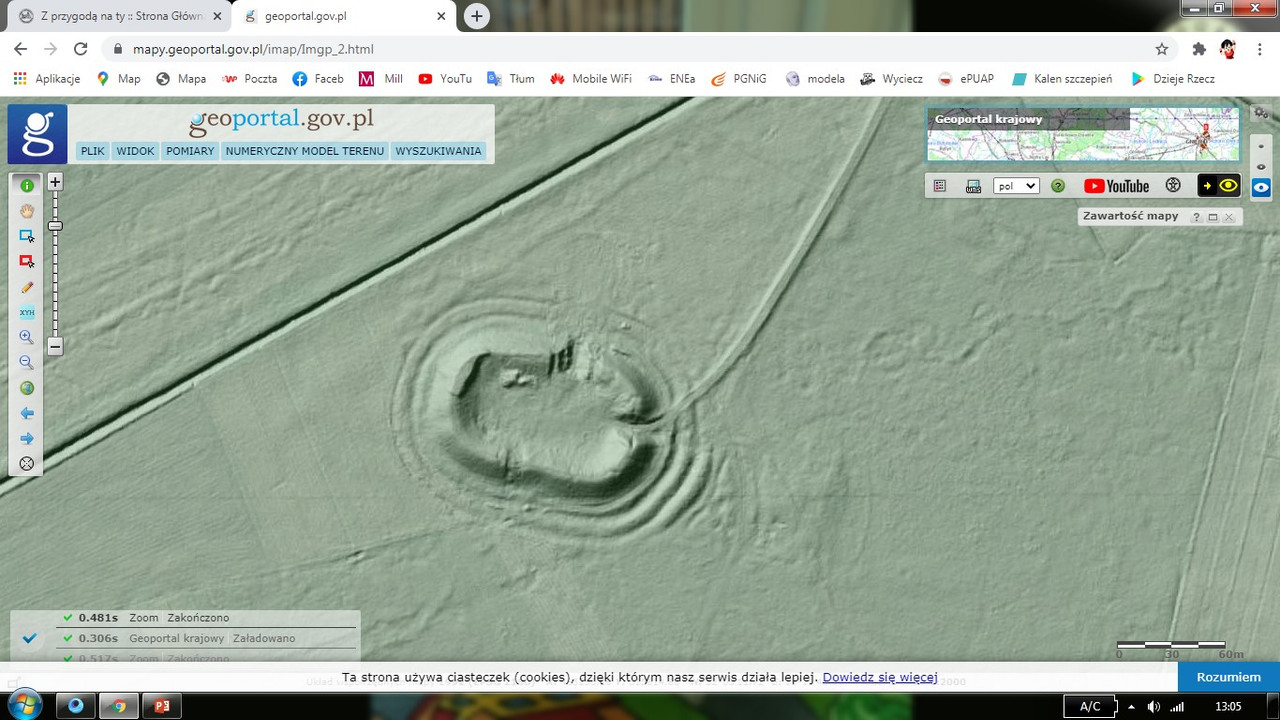This screenshot has height=720, width=1280.
Task: Click help on Zawartość mapy panel
Action: pyautogui.click(x=1196, y=217)
